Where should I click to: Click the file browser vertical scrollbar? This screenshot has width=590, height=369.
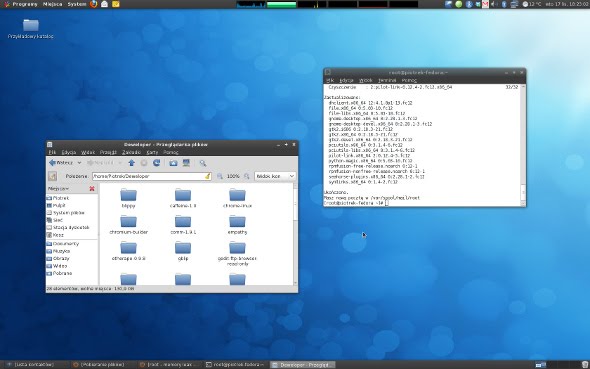point(295,234)
